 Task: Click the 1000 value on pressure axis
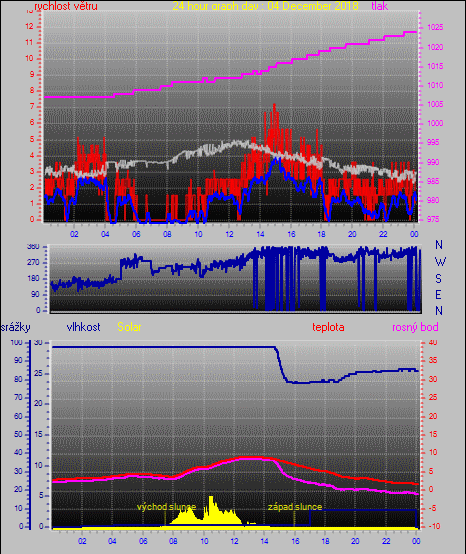(x=435, y=123)
